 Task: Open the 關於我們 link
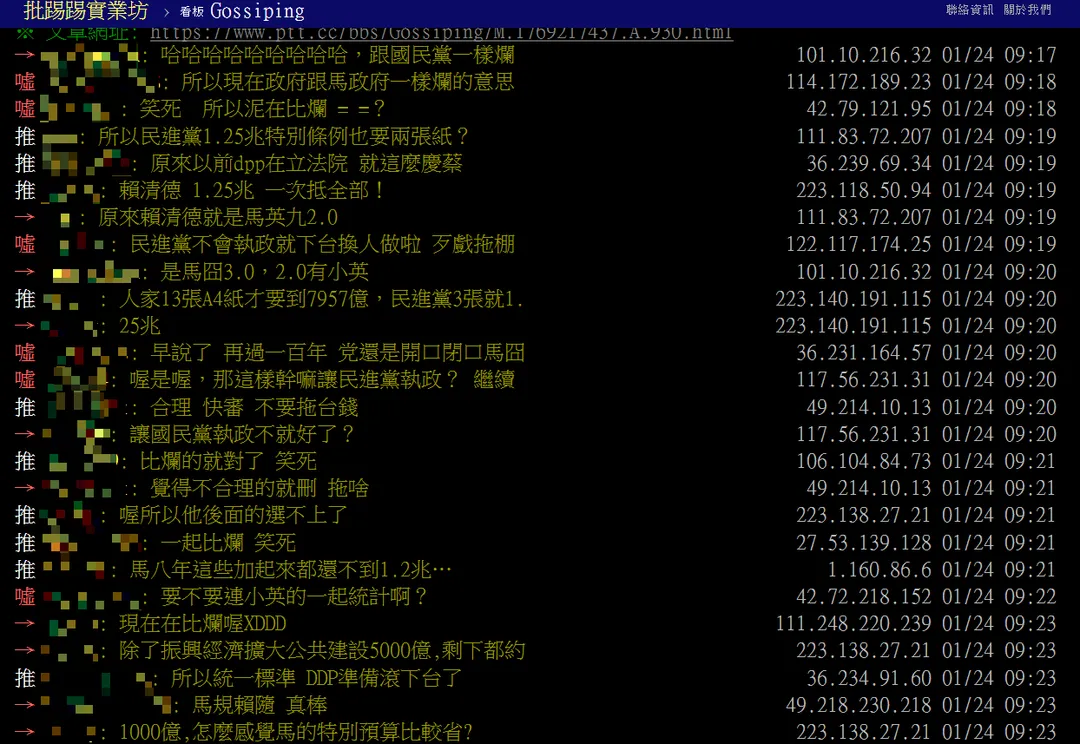[1027, 10]
